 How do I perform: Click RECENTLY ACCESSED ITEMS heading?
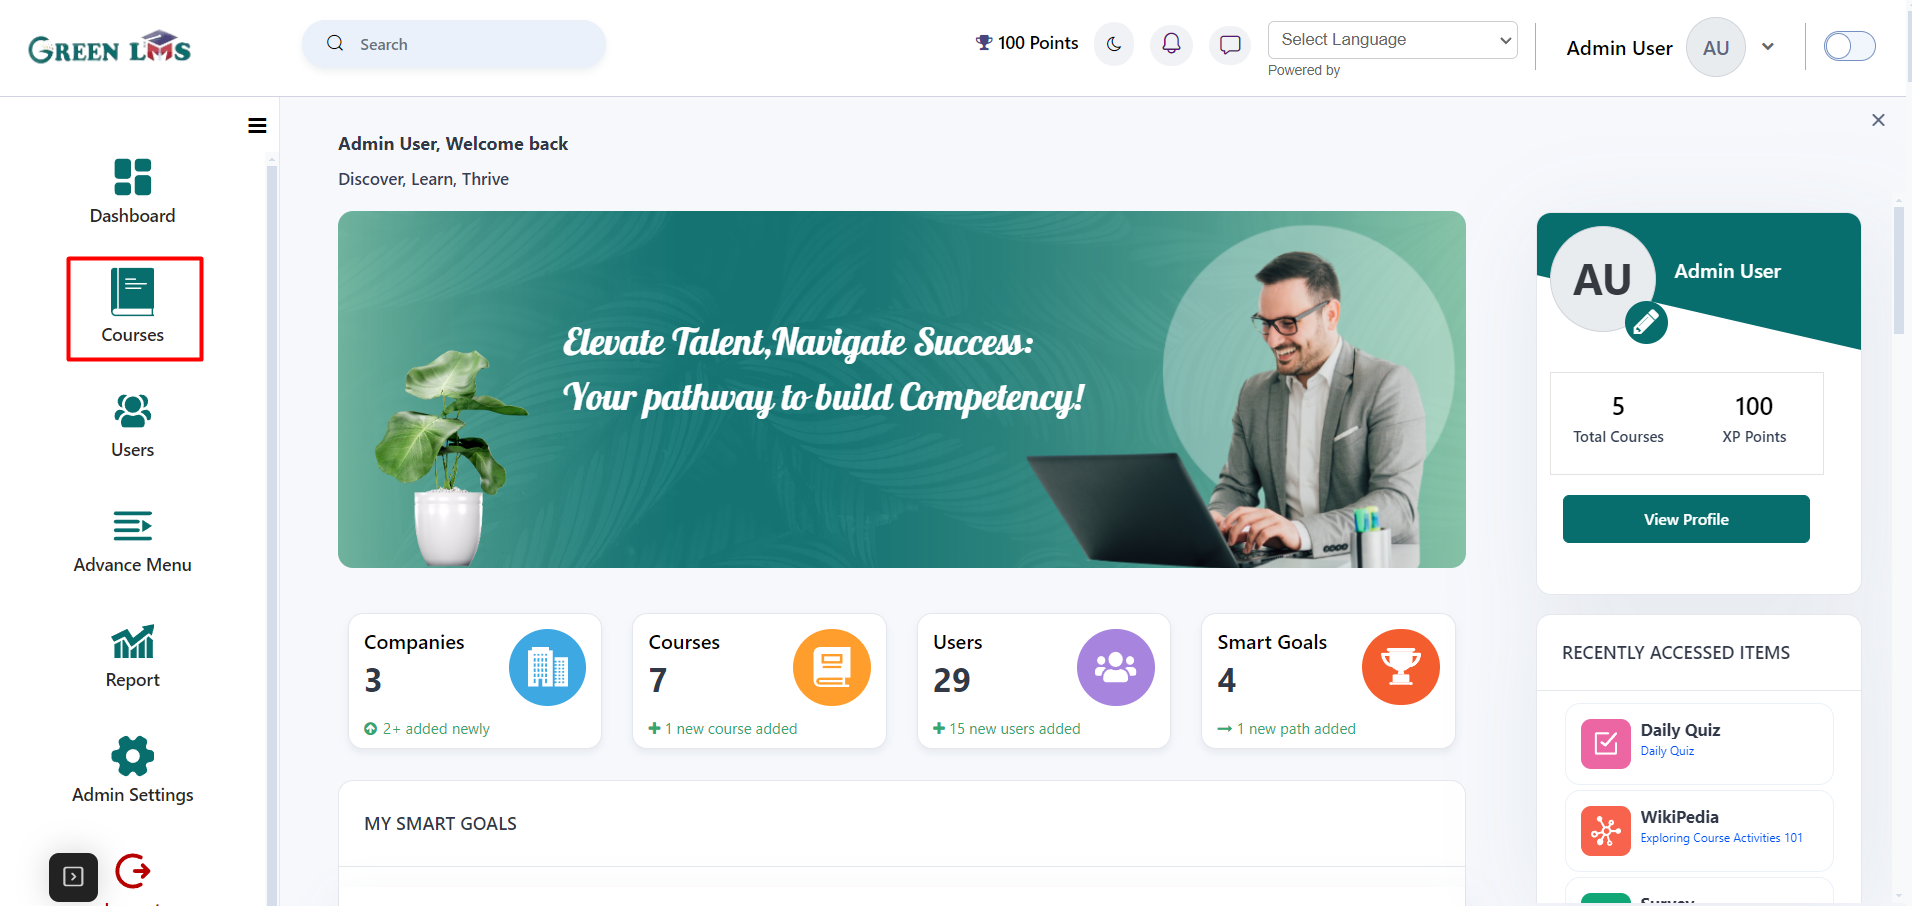1676,653
